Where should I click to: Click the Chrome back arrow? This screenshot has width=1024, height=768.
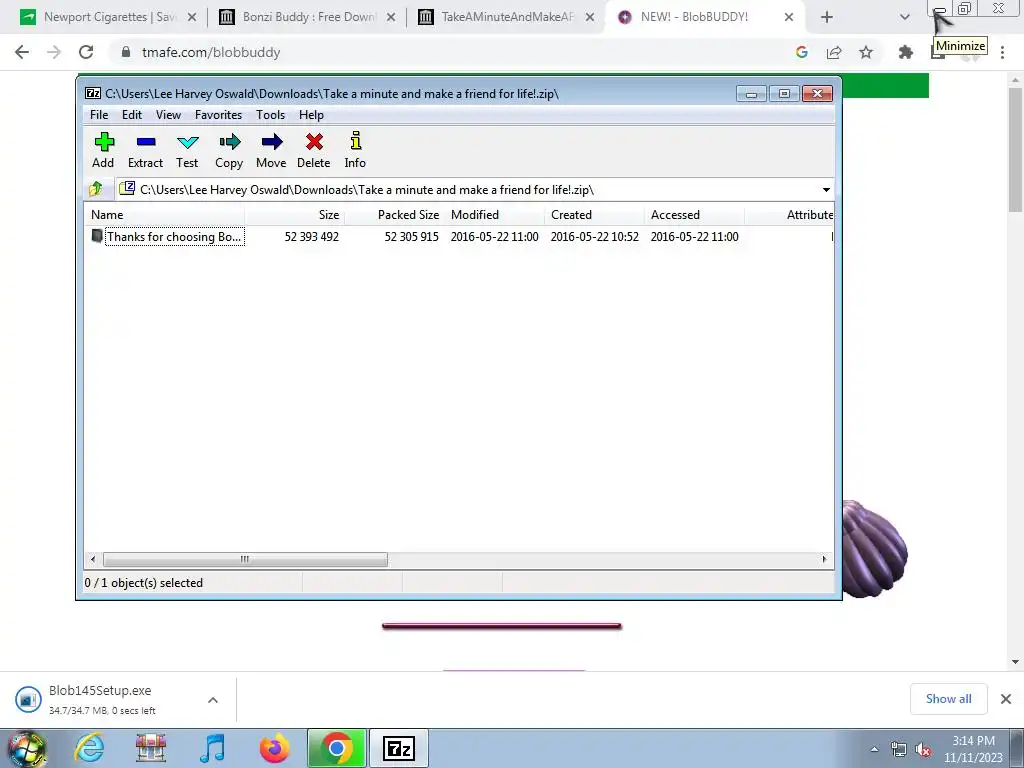pyautogui.click(x=22, y=52)
